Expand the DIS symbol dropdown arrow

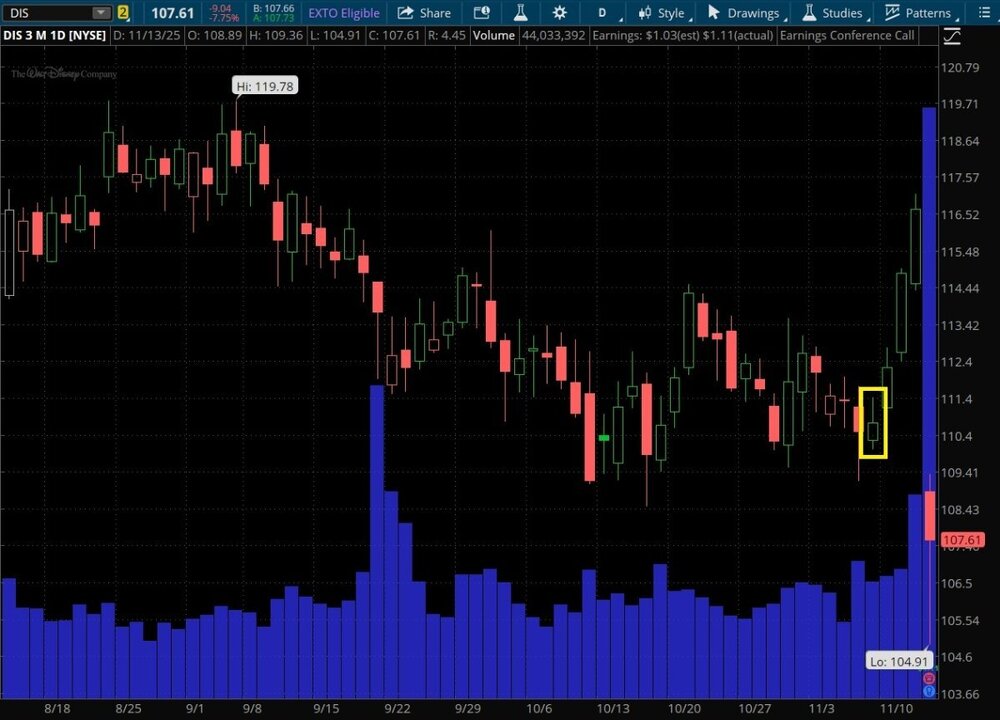click(100, 13)
